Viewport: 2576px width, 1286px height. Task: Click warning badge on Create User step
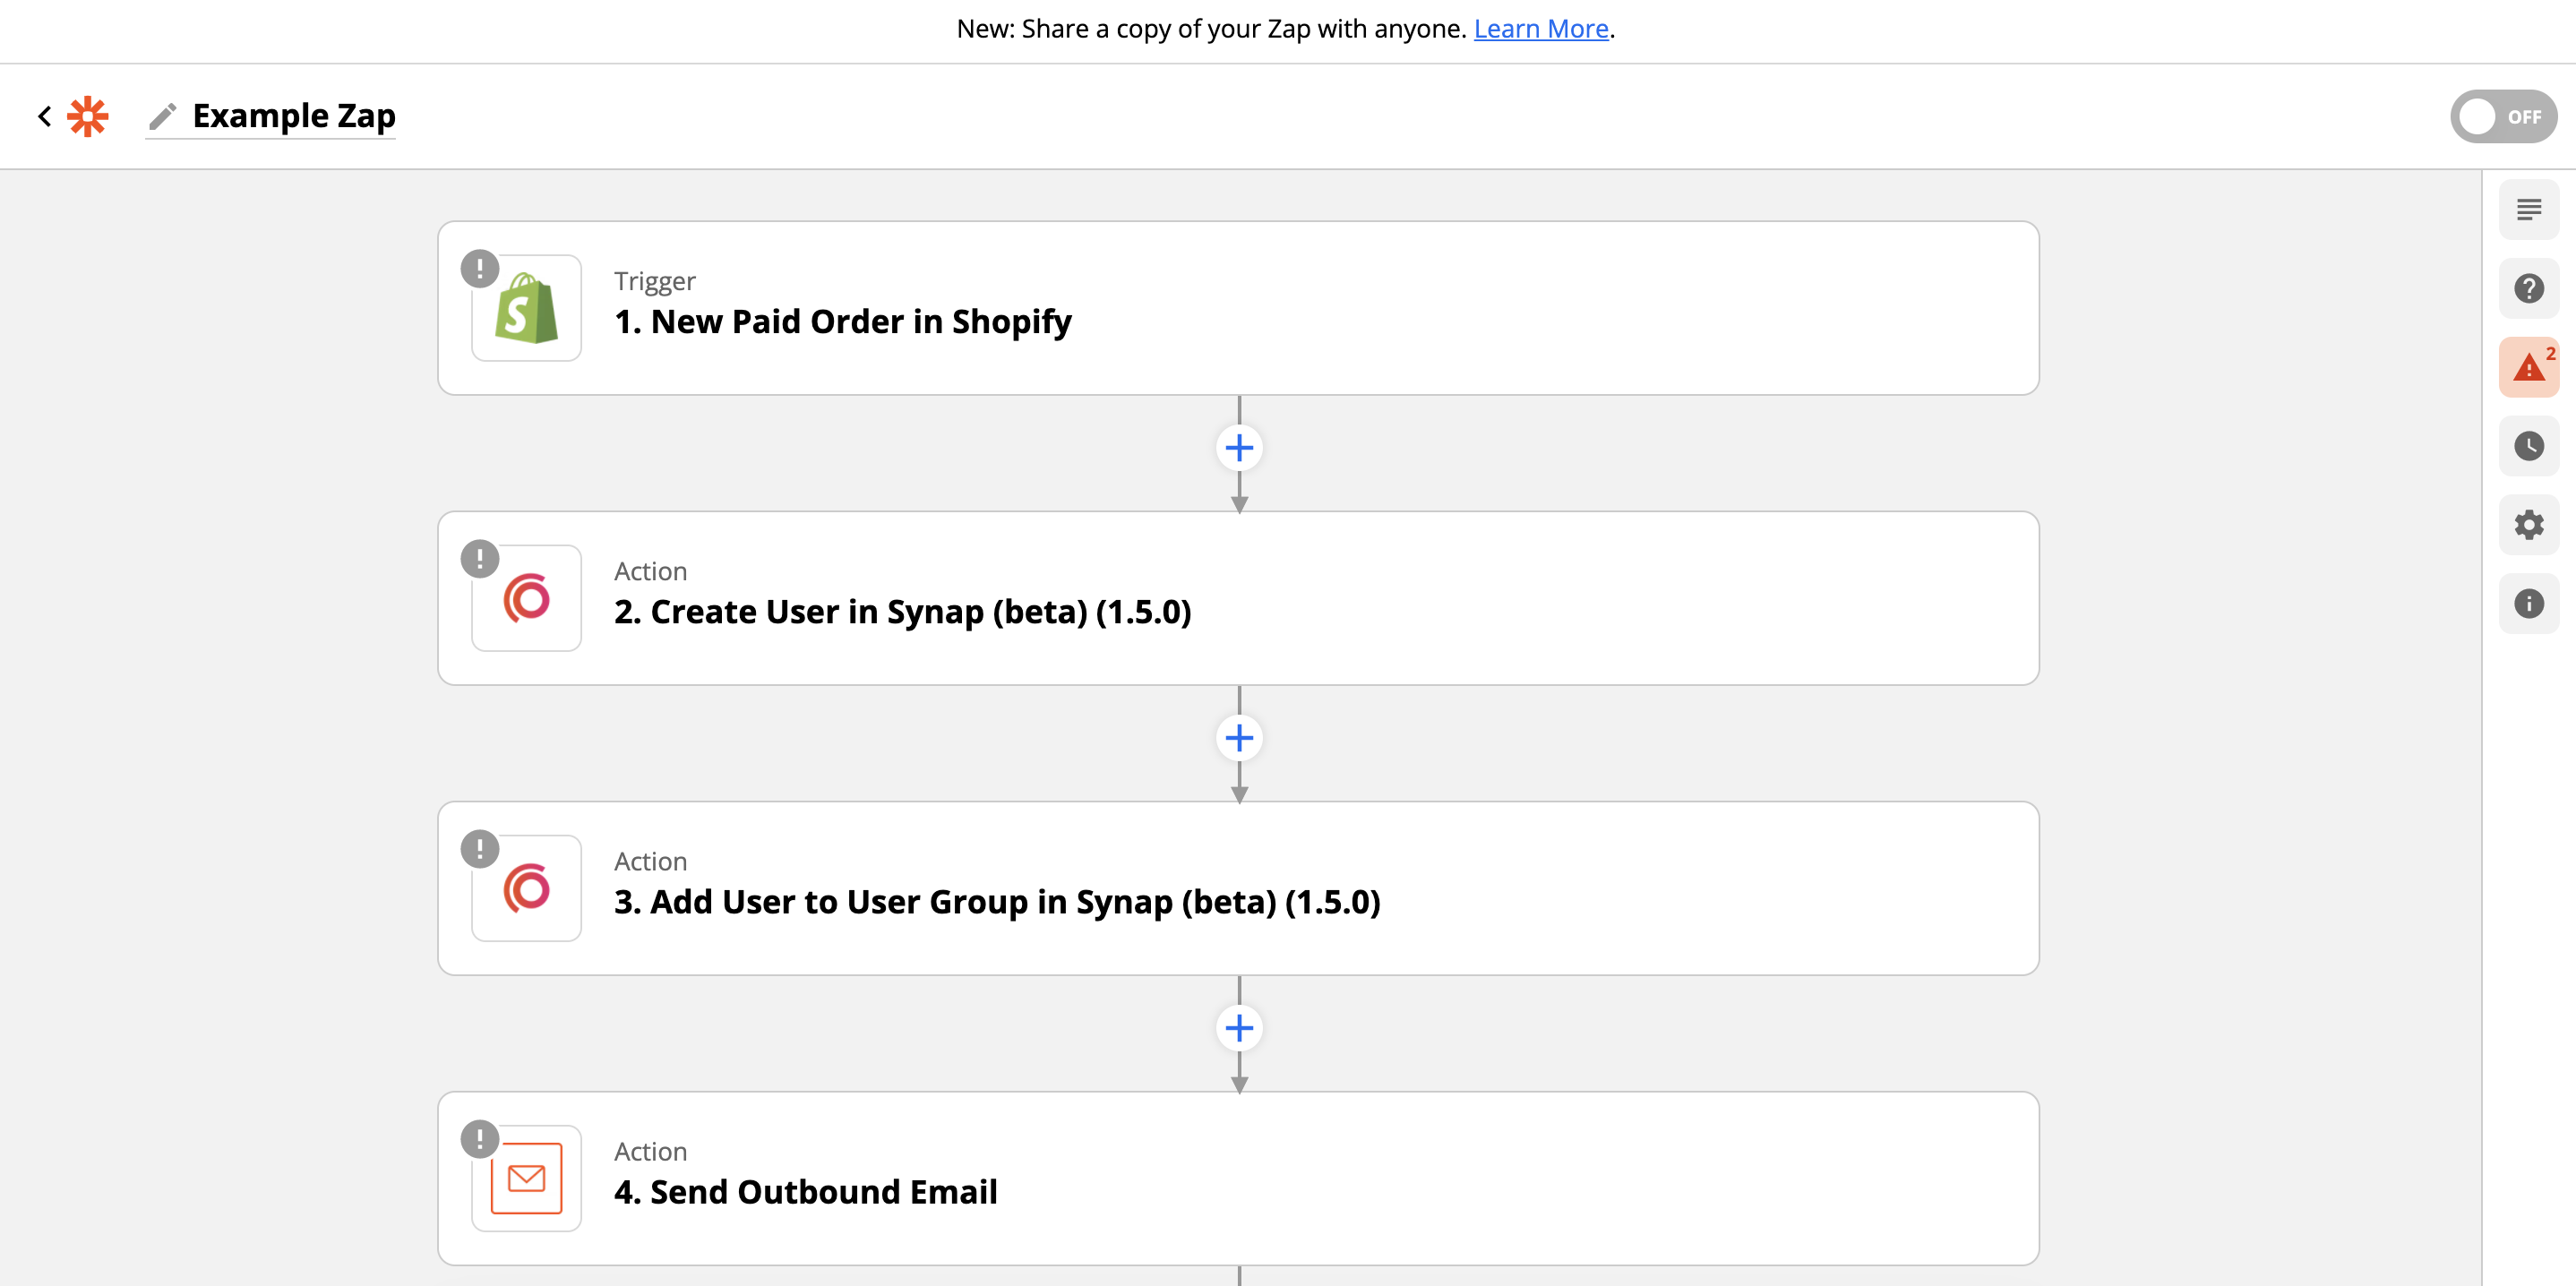[480, 559]
